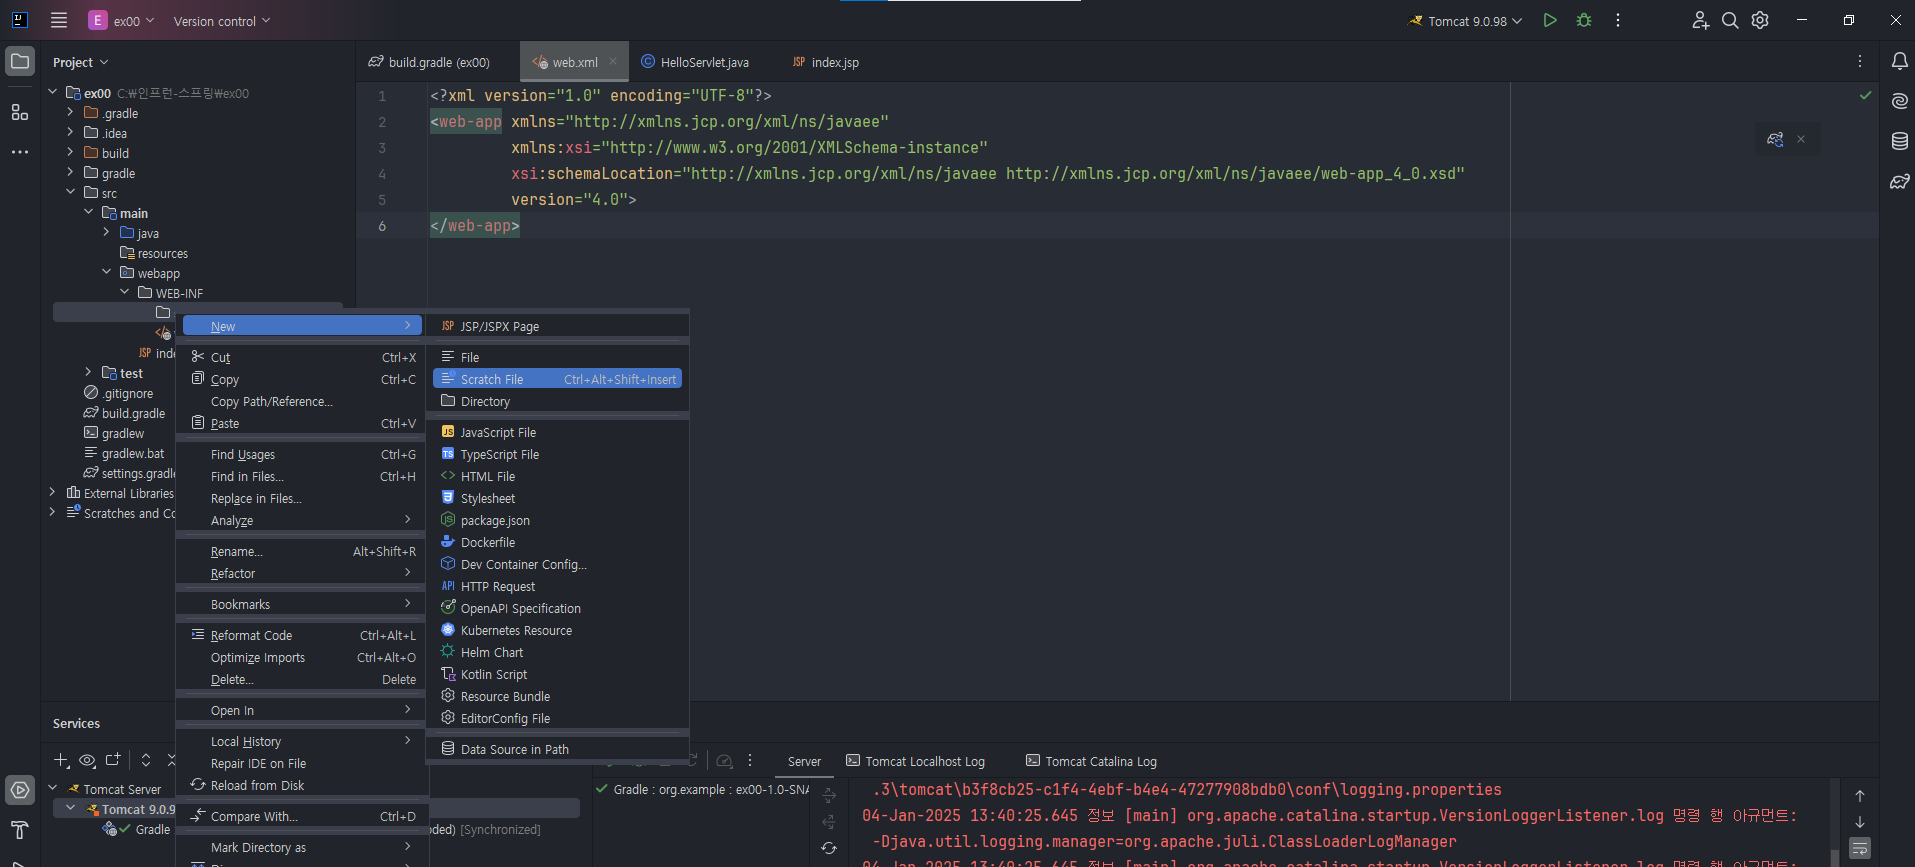Add a service with plus icon
This screenshot has width=1915, height=867.
click(62, 760)
